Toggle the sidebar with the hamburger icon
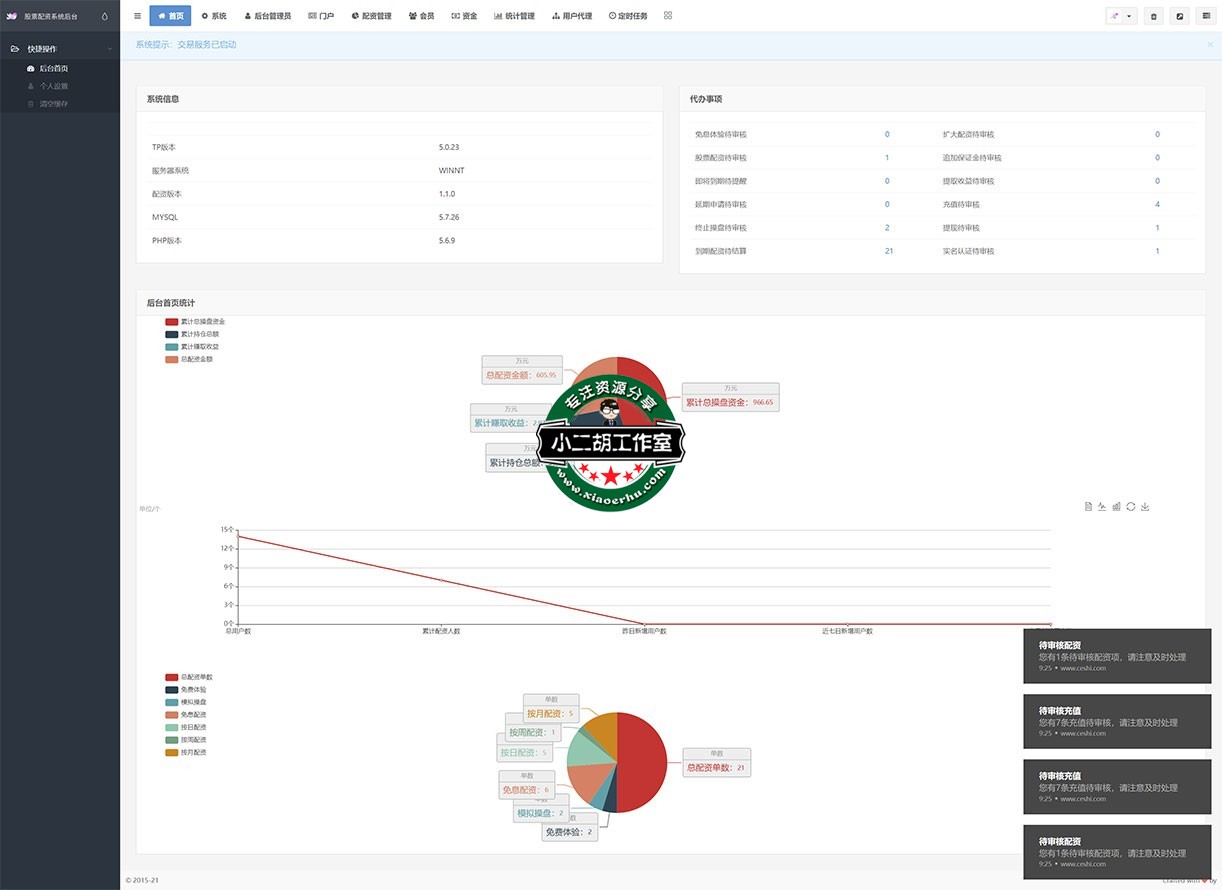 coord(137,16)
